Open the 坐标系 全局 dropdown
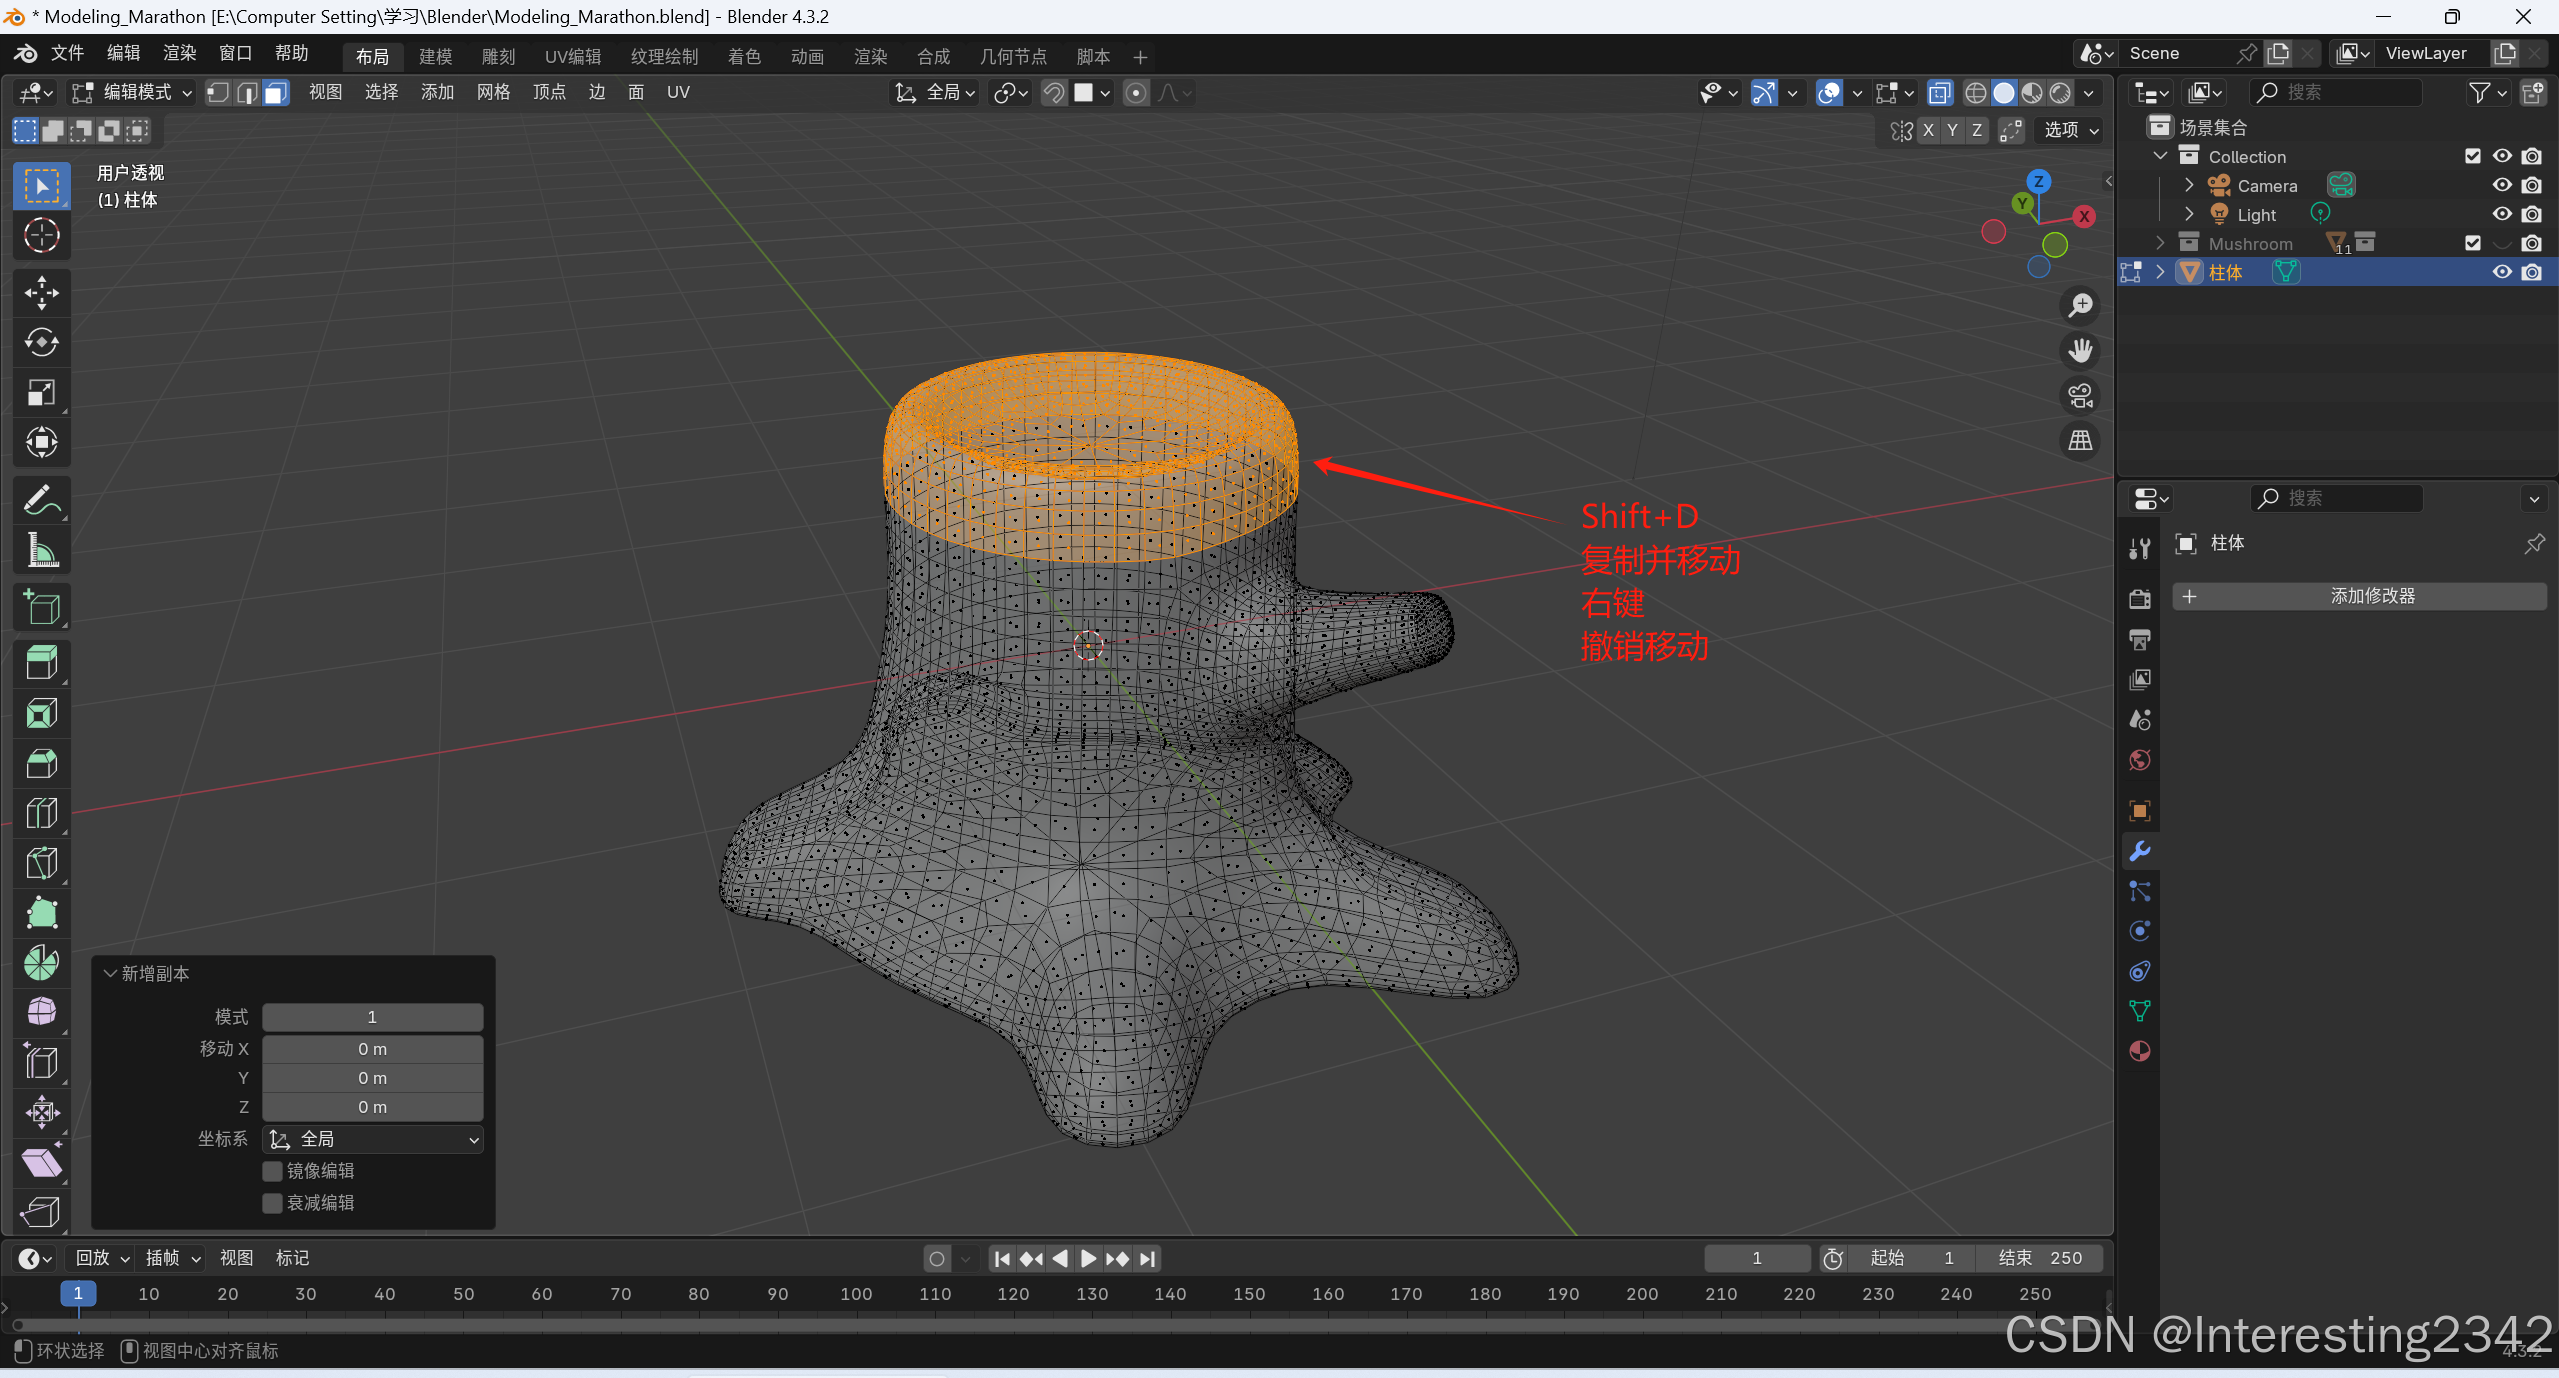 373,1139
